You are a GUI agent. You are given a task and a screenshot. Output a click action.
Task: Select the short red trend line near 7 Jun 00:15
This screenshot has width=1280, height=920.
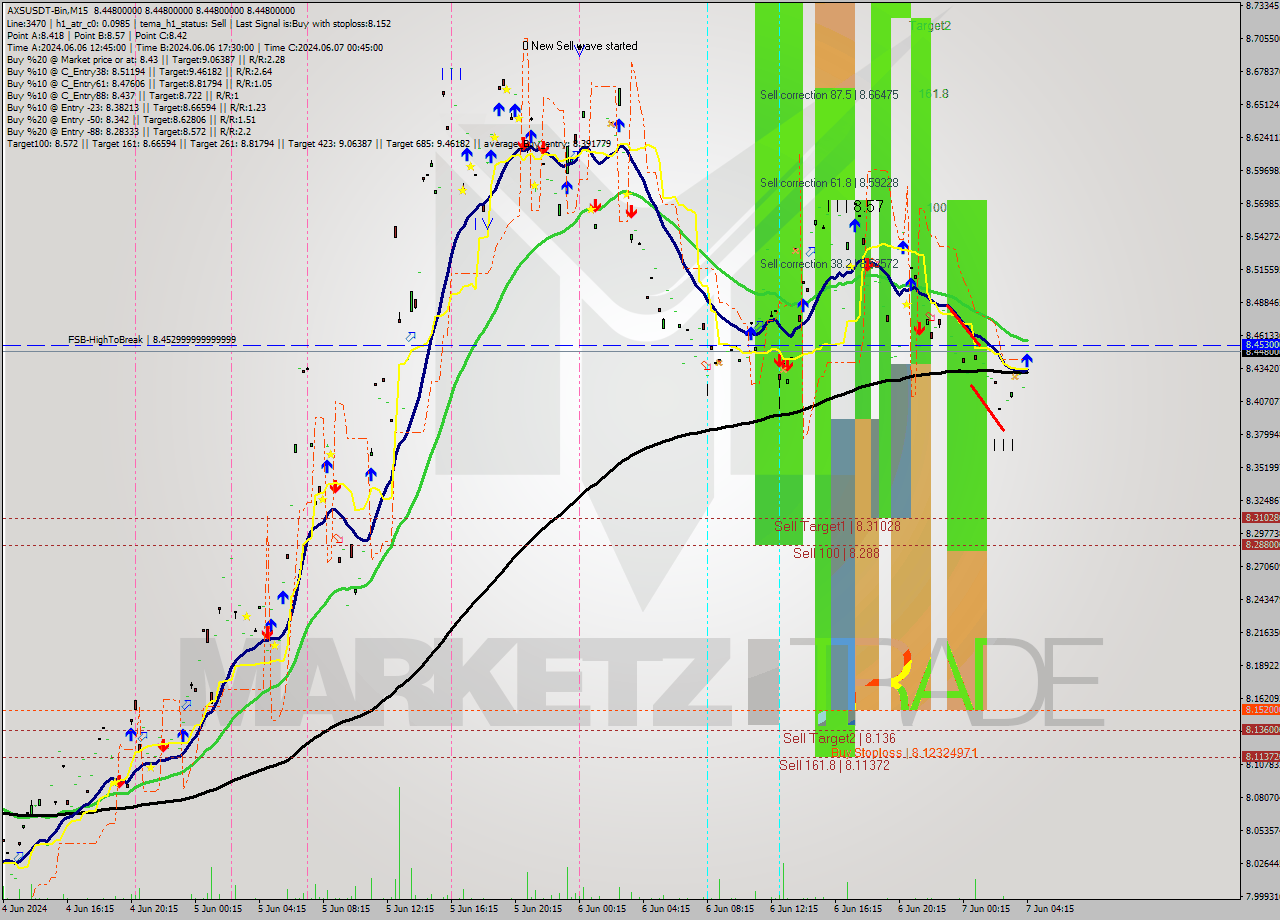click(987, 407)
